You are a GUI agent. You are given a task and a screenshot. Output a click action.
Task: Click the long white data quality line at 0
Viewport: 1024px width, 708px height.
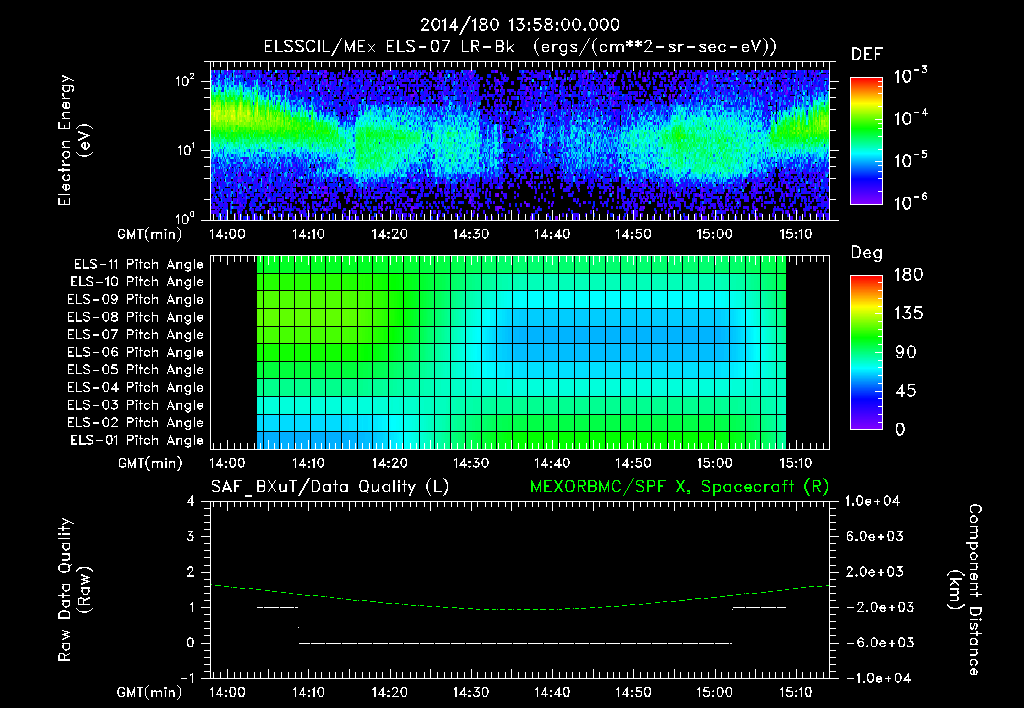[515, 643]
